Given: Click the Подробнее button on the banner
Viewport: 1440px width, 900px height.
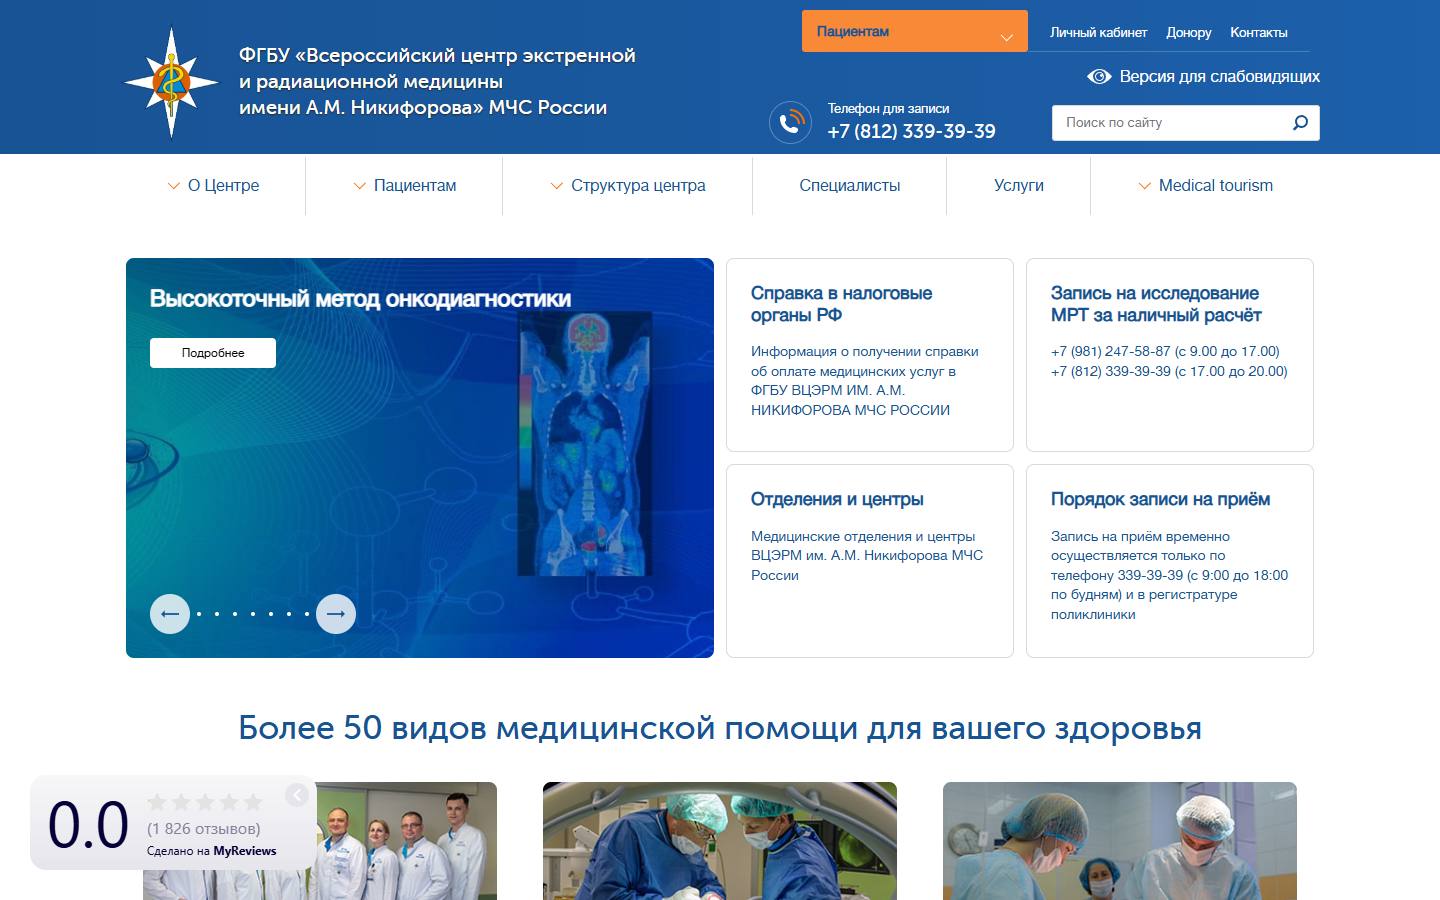Looking at the screenshot, I should click(x=213, y=353).
